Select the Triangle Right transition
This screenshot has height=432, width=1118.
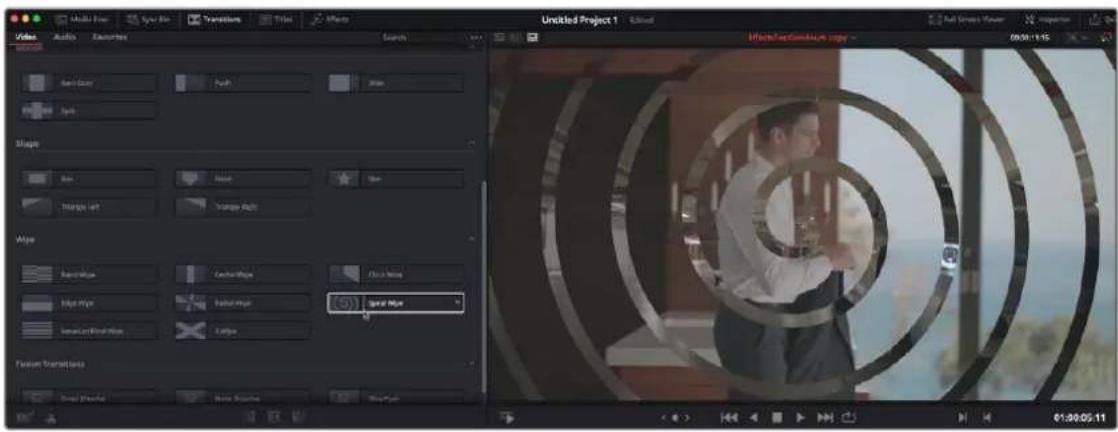[x=242, y=206]
